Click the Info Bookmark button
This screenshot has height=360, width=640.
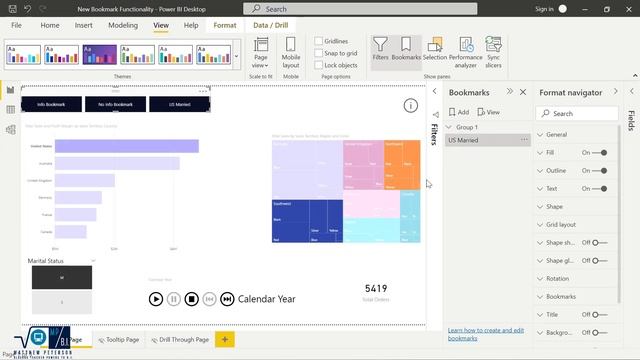click(x=51, y=104)
